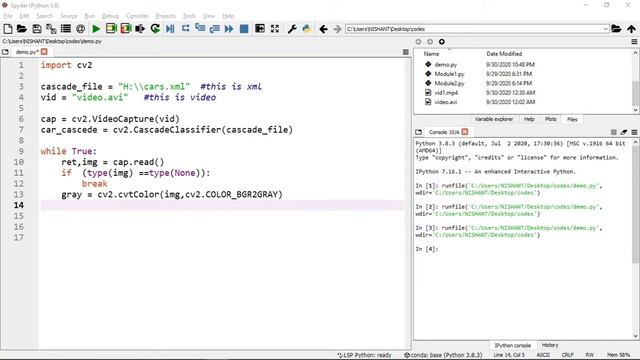Viewport: 640px width, 360px height.
Task: Open the File menu
Action: (8, 16)
